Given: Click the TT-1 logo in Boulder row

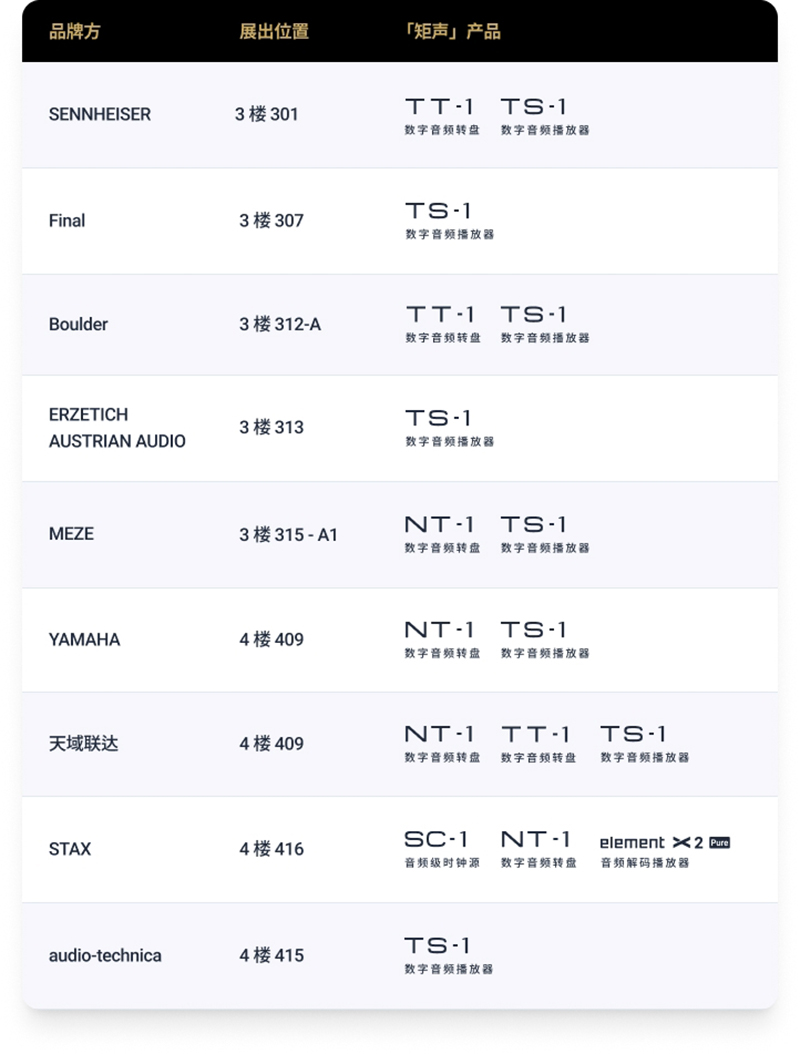Looking at the screenshot, I should tap(440, 314).
